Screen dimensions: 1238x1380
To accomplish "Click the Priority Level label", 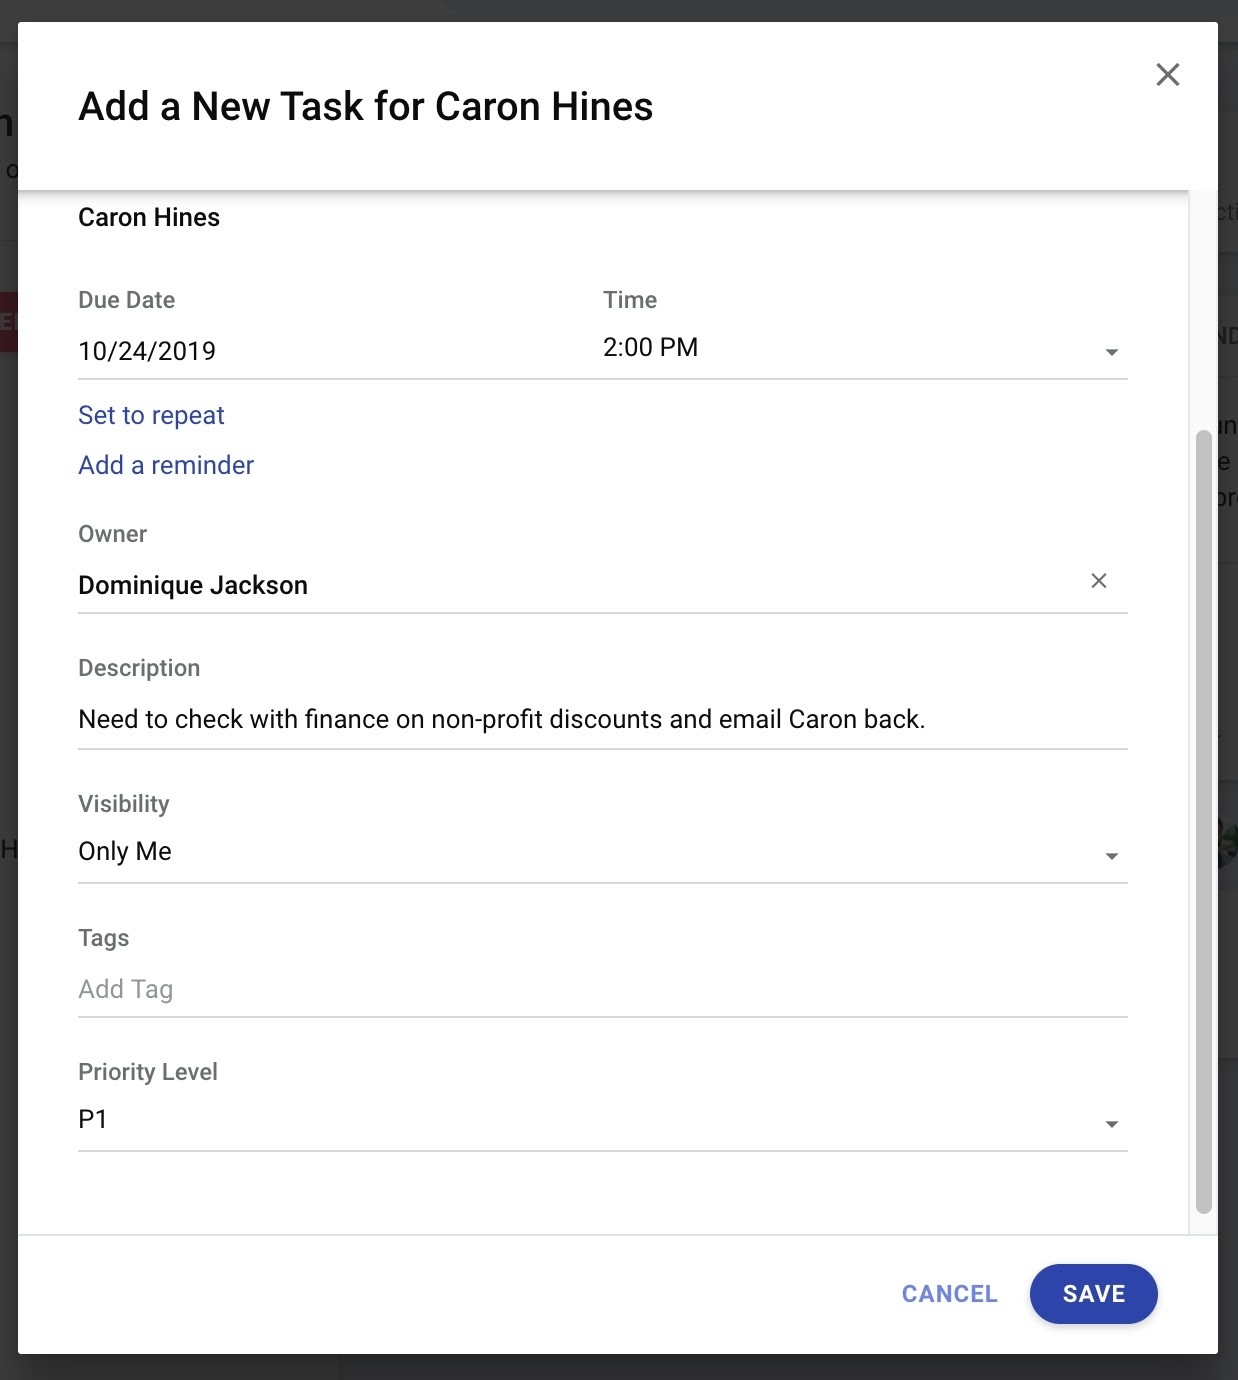I will 148,1072.
